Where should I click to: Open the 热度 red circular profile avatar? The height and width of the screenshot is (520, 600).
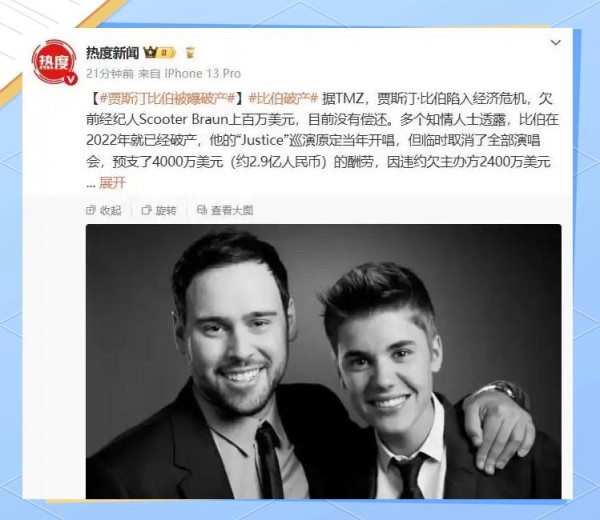[x=54, y=62]
